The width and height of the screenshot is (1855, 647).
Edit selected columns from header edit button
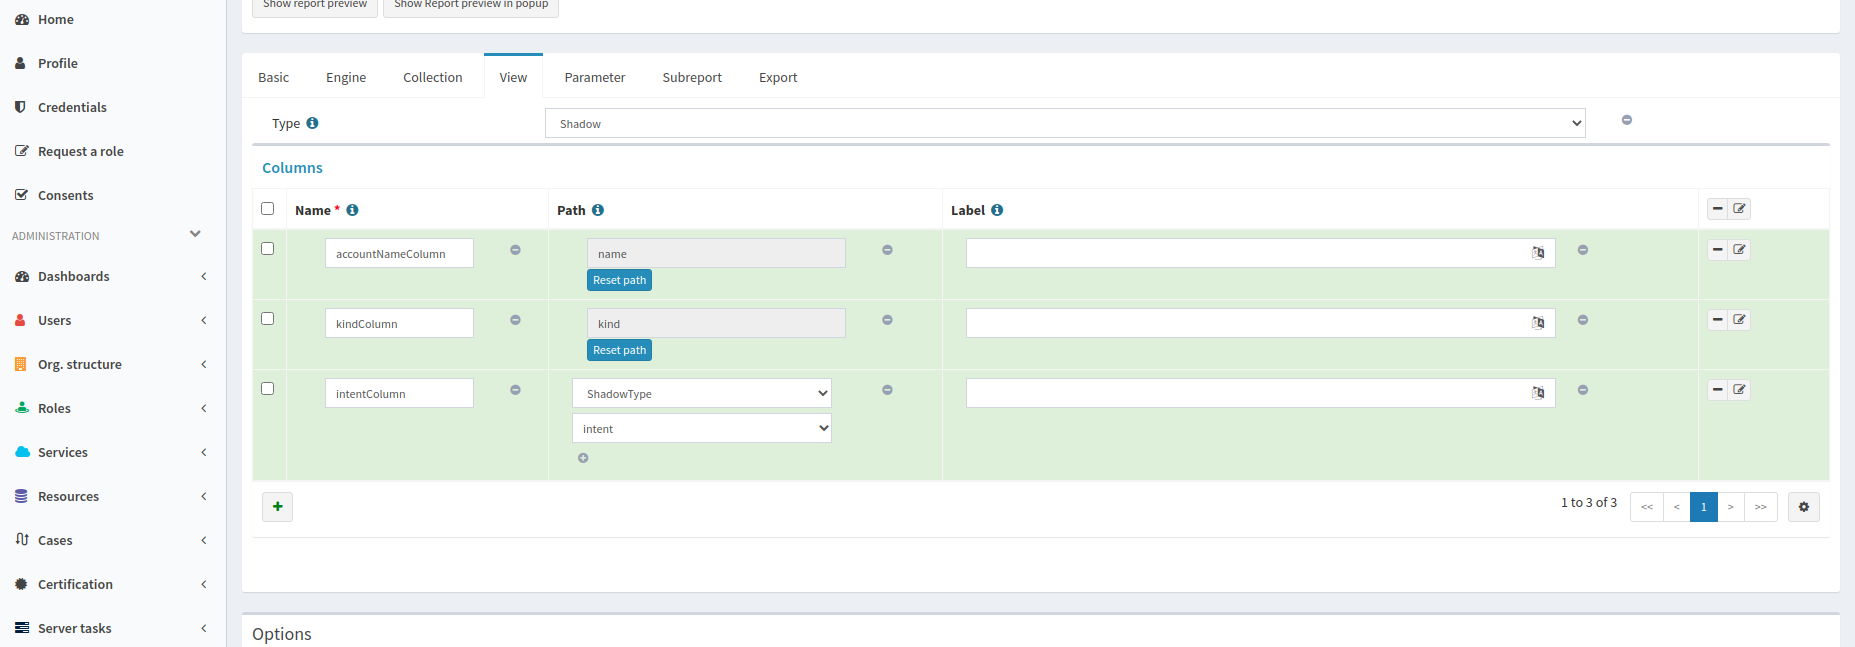1740,209
